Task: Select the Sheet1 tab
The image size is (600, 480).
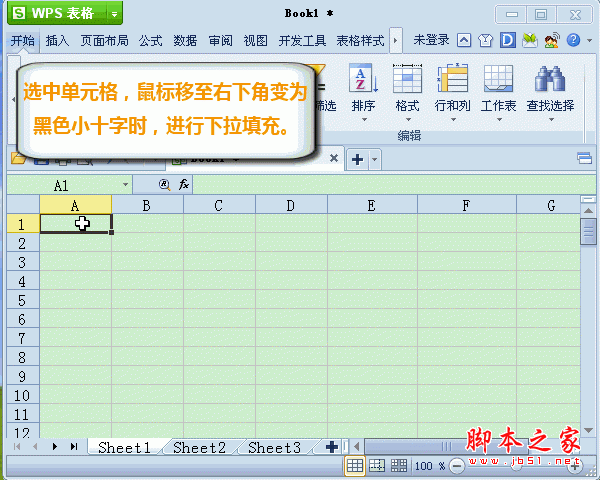Action: 124,447
